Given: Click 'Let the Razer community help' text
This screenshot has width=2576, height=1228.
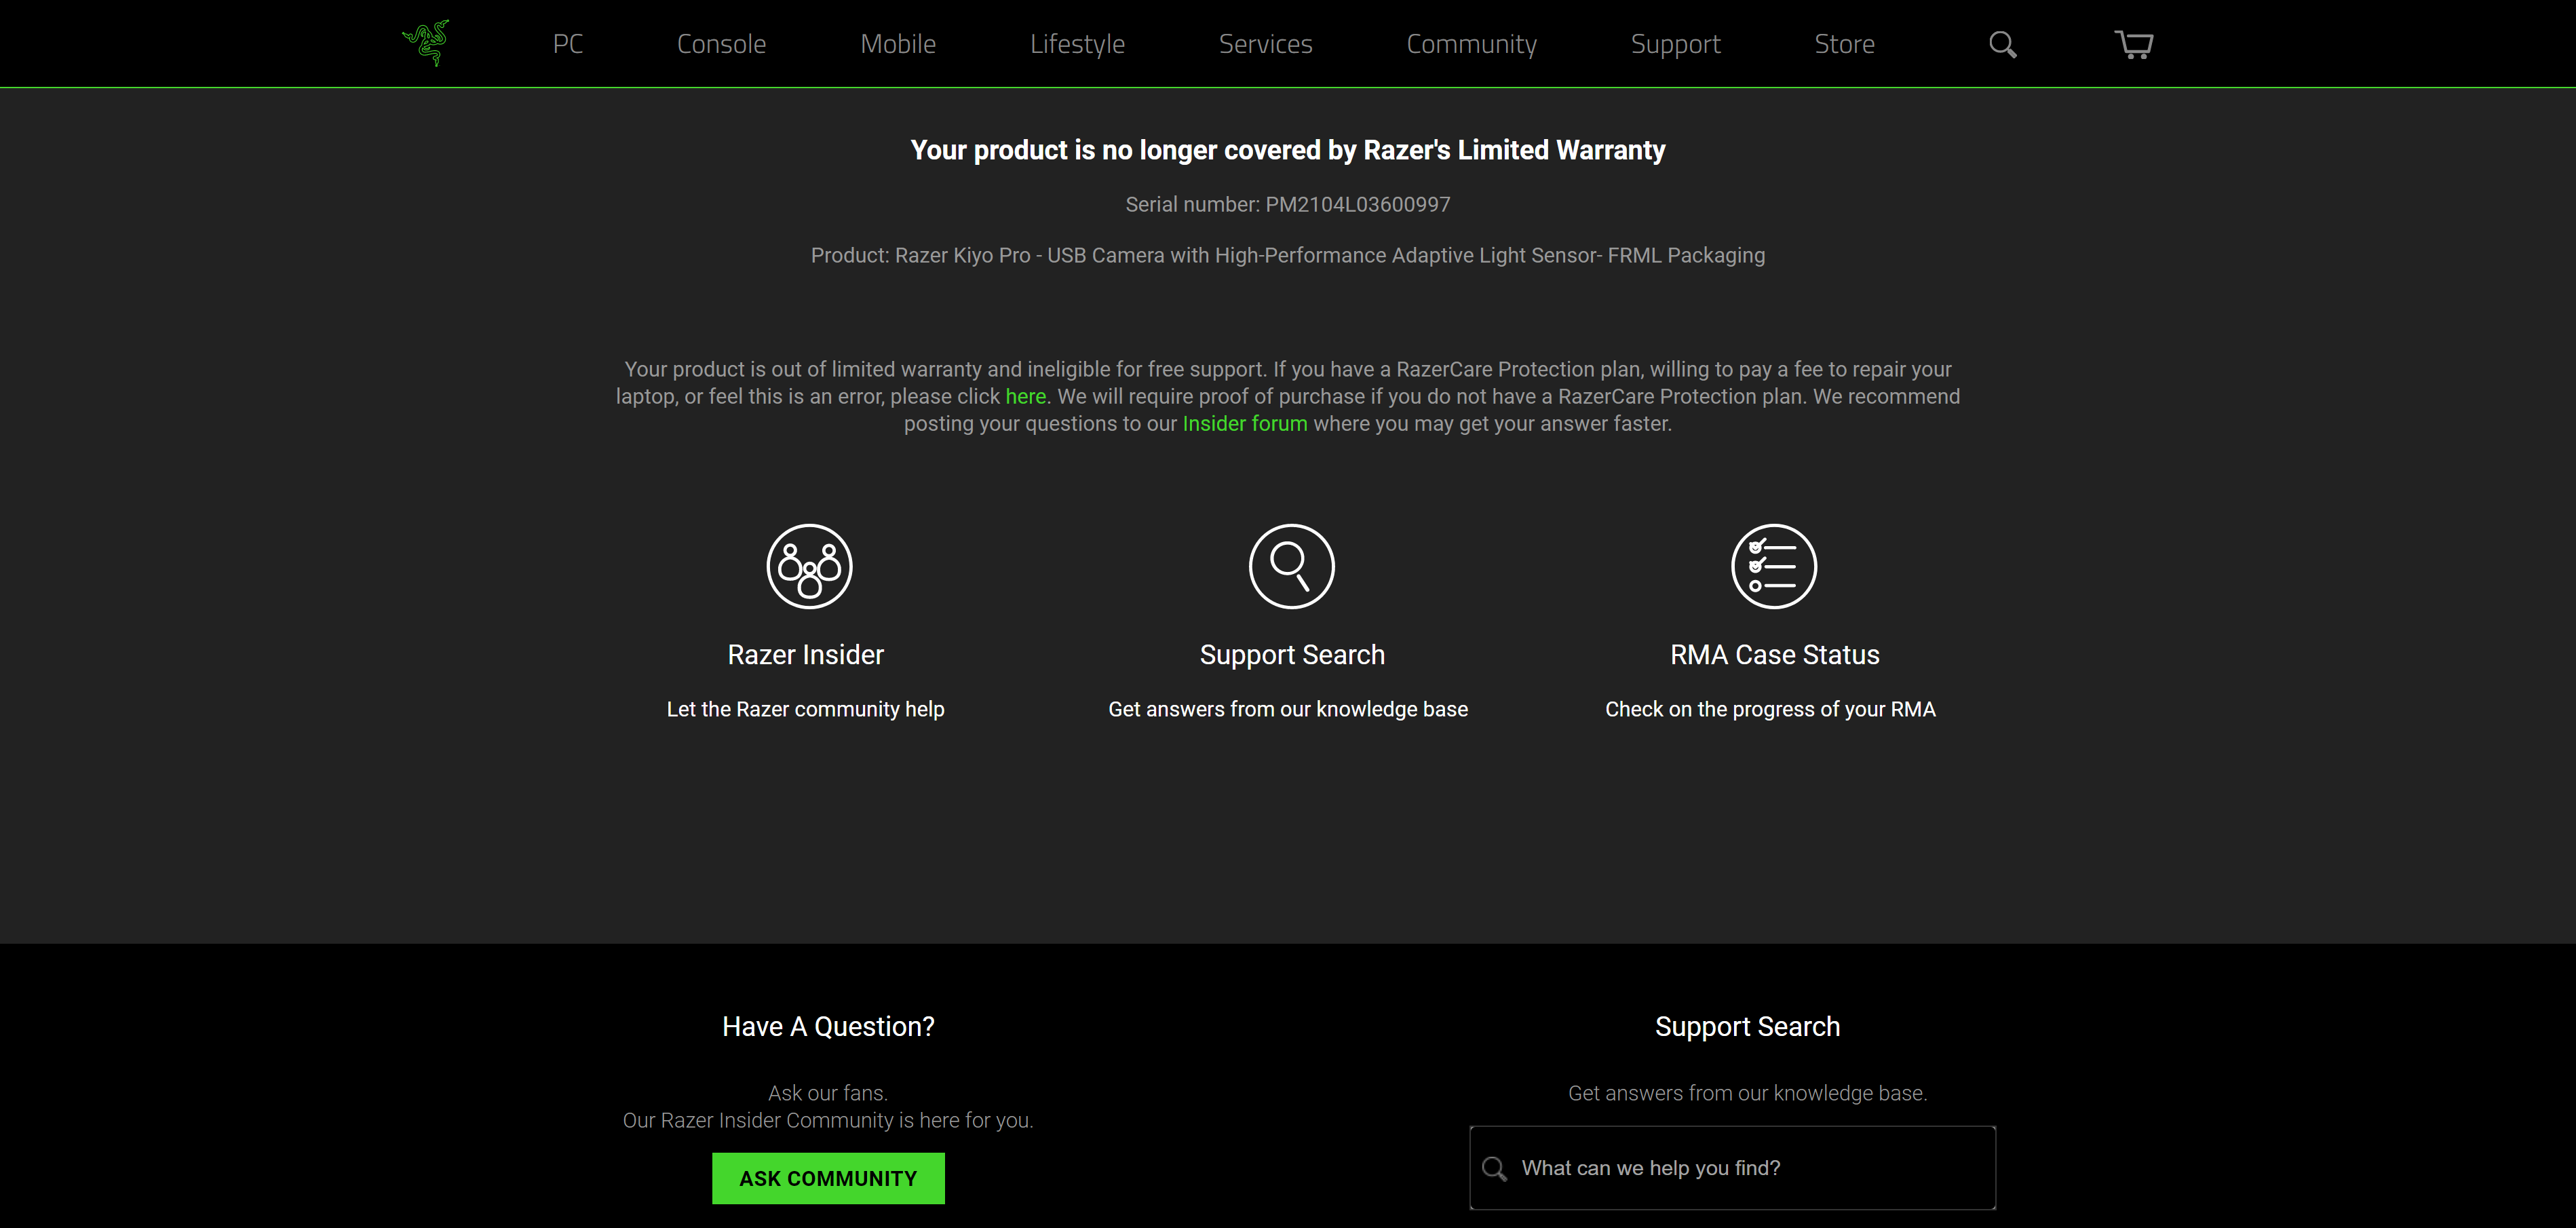Looking at the screenshot, I should (x=805, y=709).
